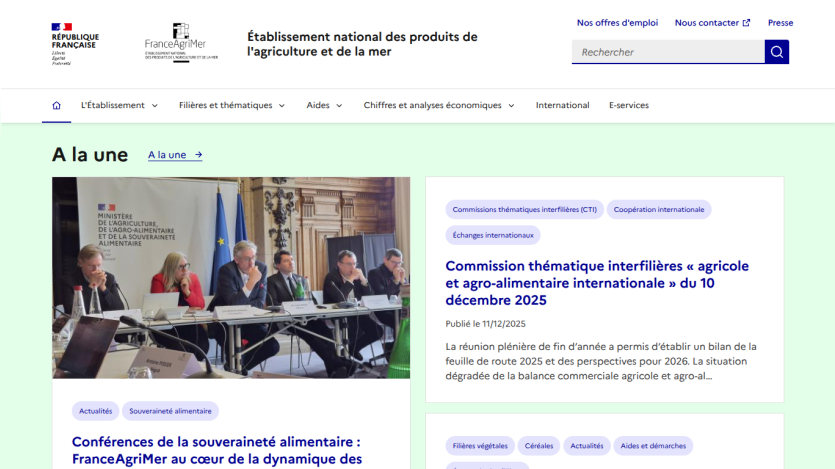Select the Aides et démarches tag
835x469 pixels.
click(x=653, y=446)
